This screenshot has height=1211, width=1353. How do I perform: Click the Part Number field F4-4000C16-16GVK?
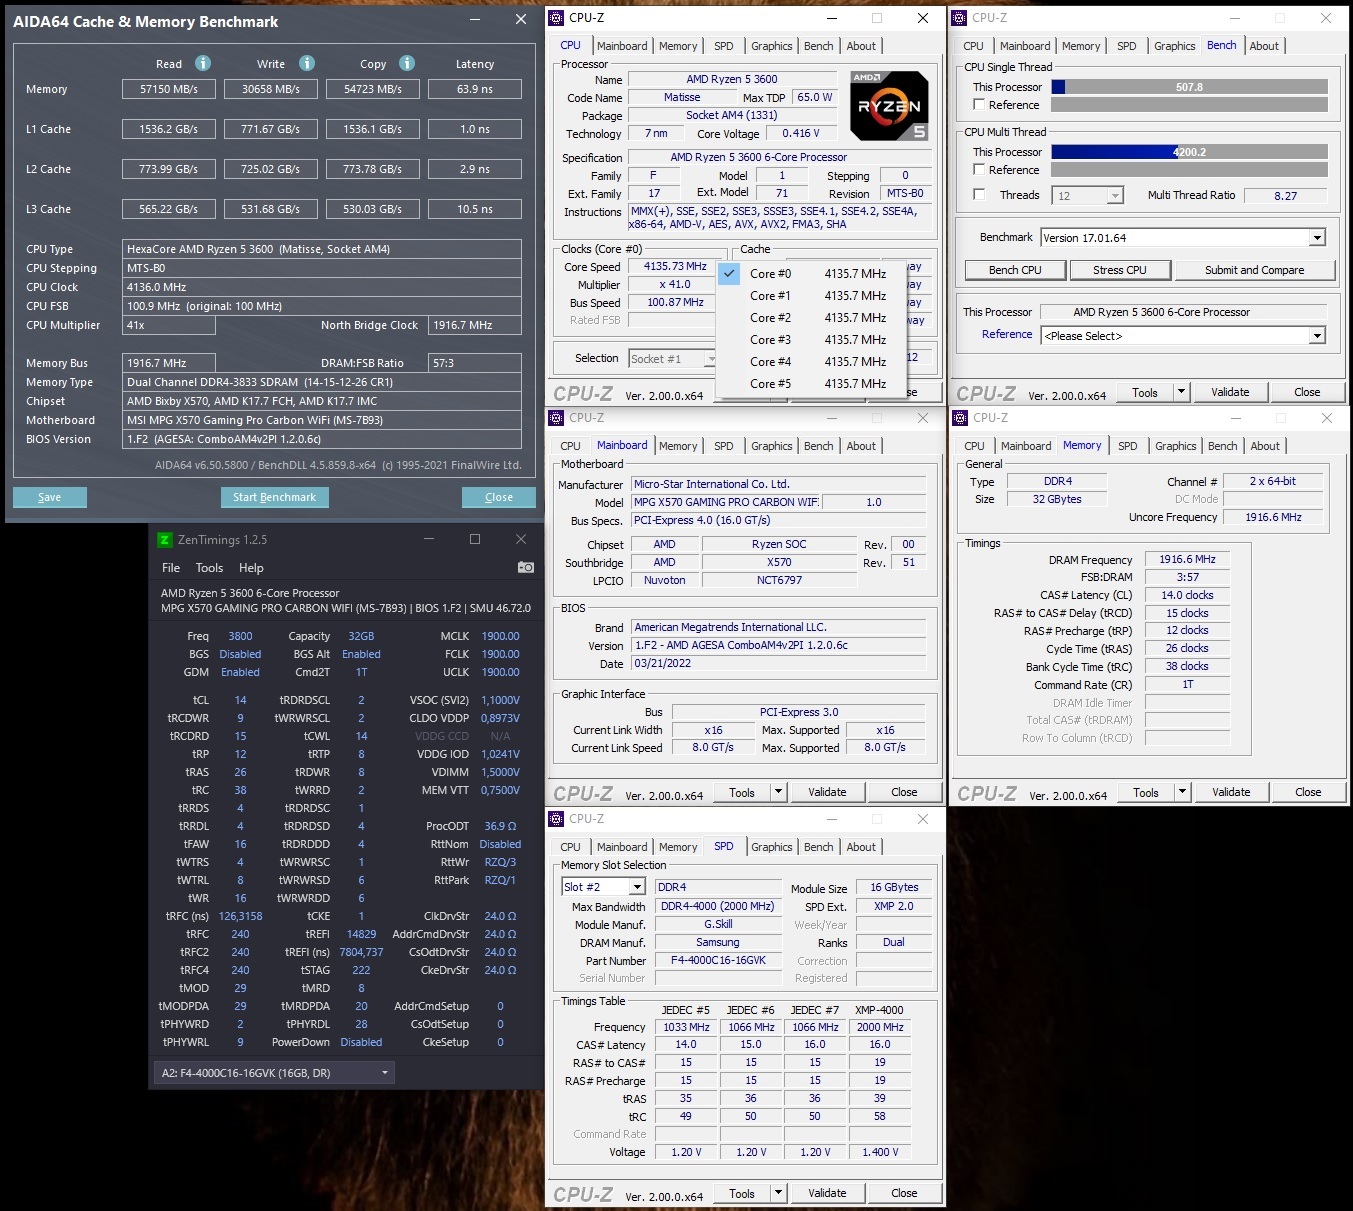(718, 960)
